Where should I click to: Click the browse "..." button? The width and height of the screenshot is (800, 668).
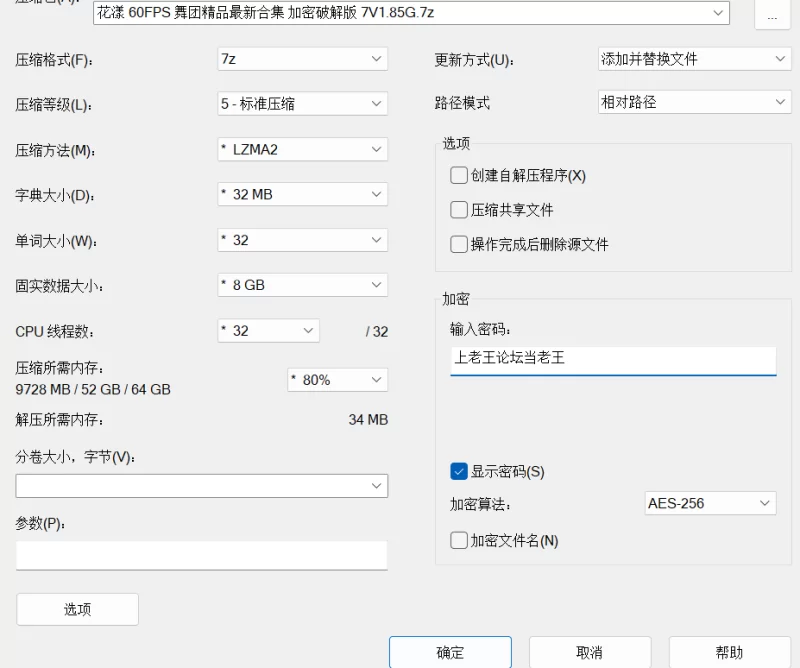point(772,15)
